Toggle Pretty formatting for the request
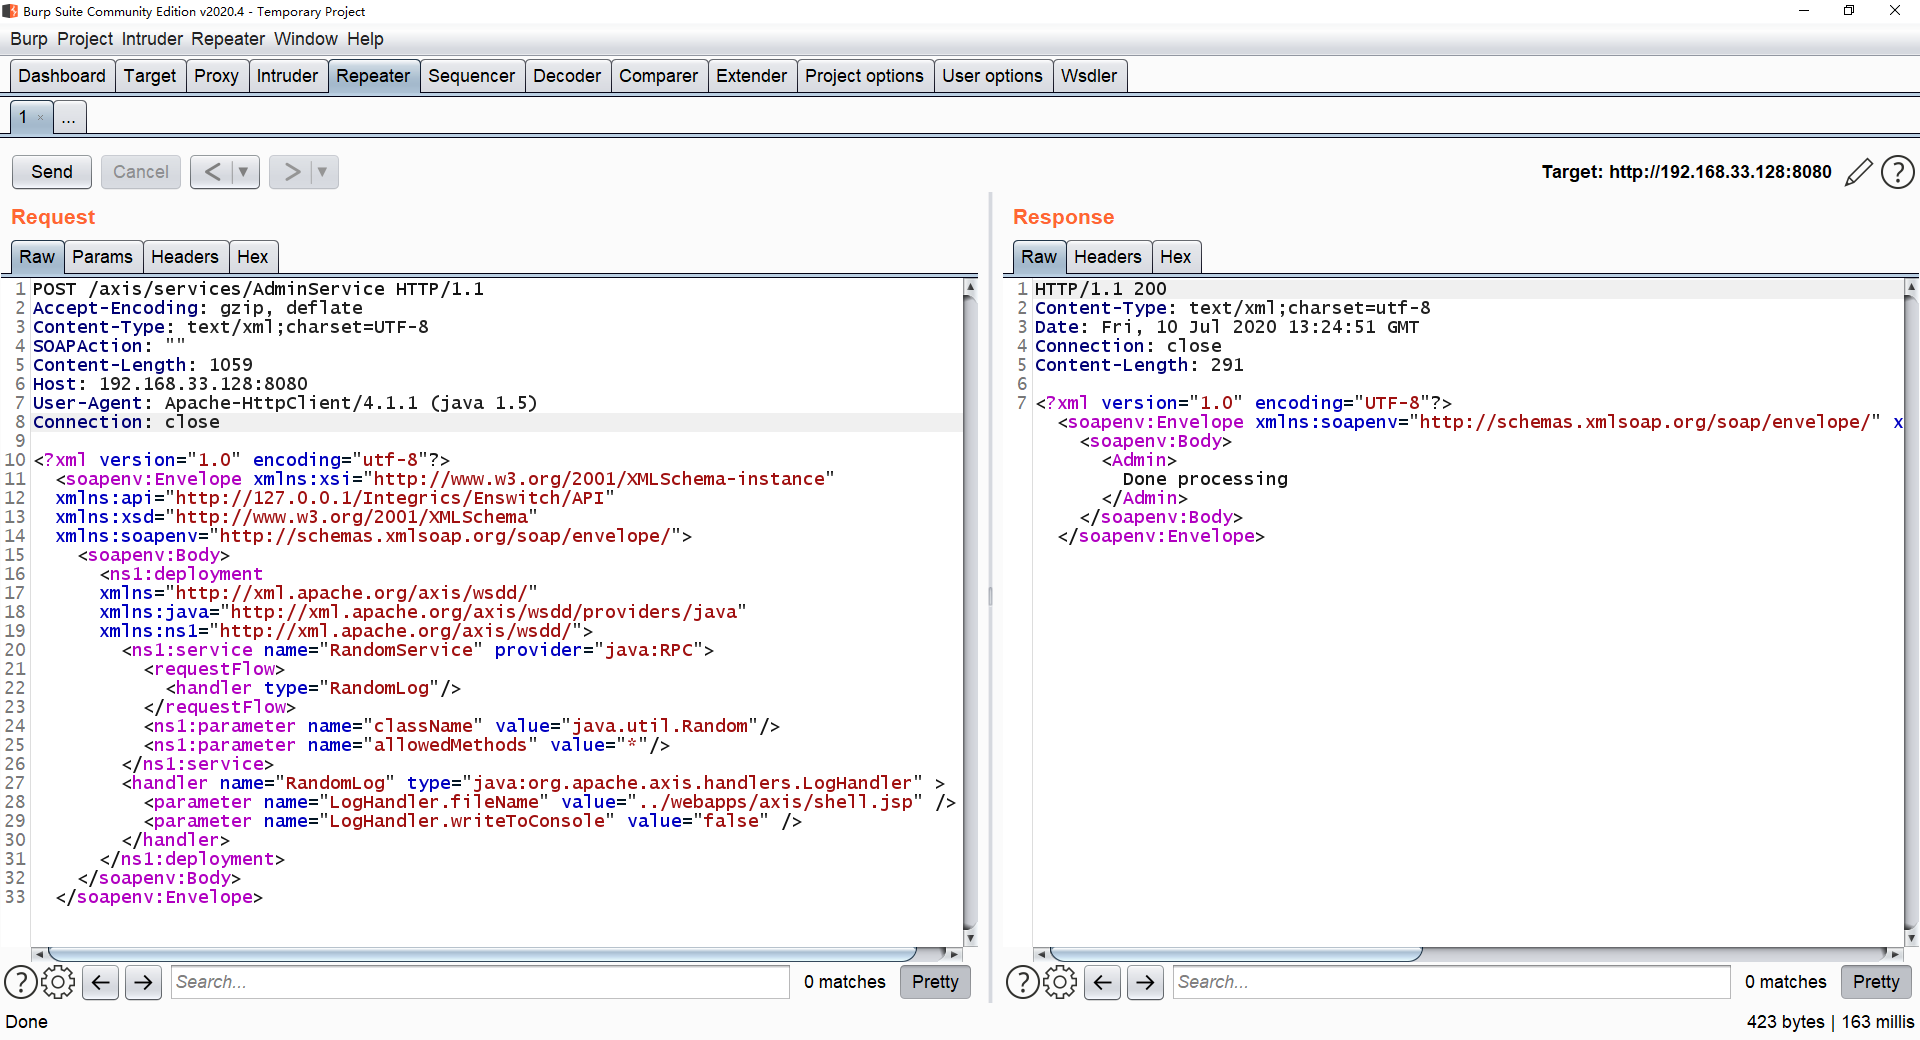The image size is (1920, 1040). coord(935,982)
